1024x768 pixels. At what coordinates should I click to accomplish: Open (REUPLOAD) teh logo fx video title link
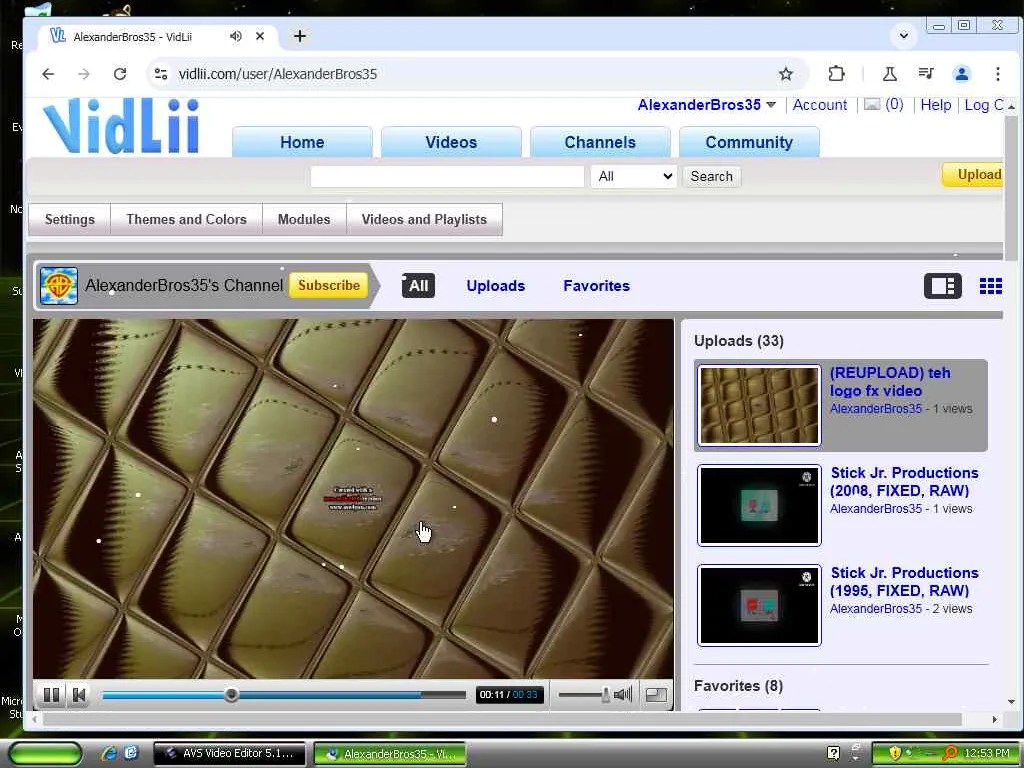coord(890,381)
